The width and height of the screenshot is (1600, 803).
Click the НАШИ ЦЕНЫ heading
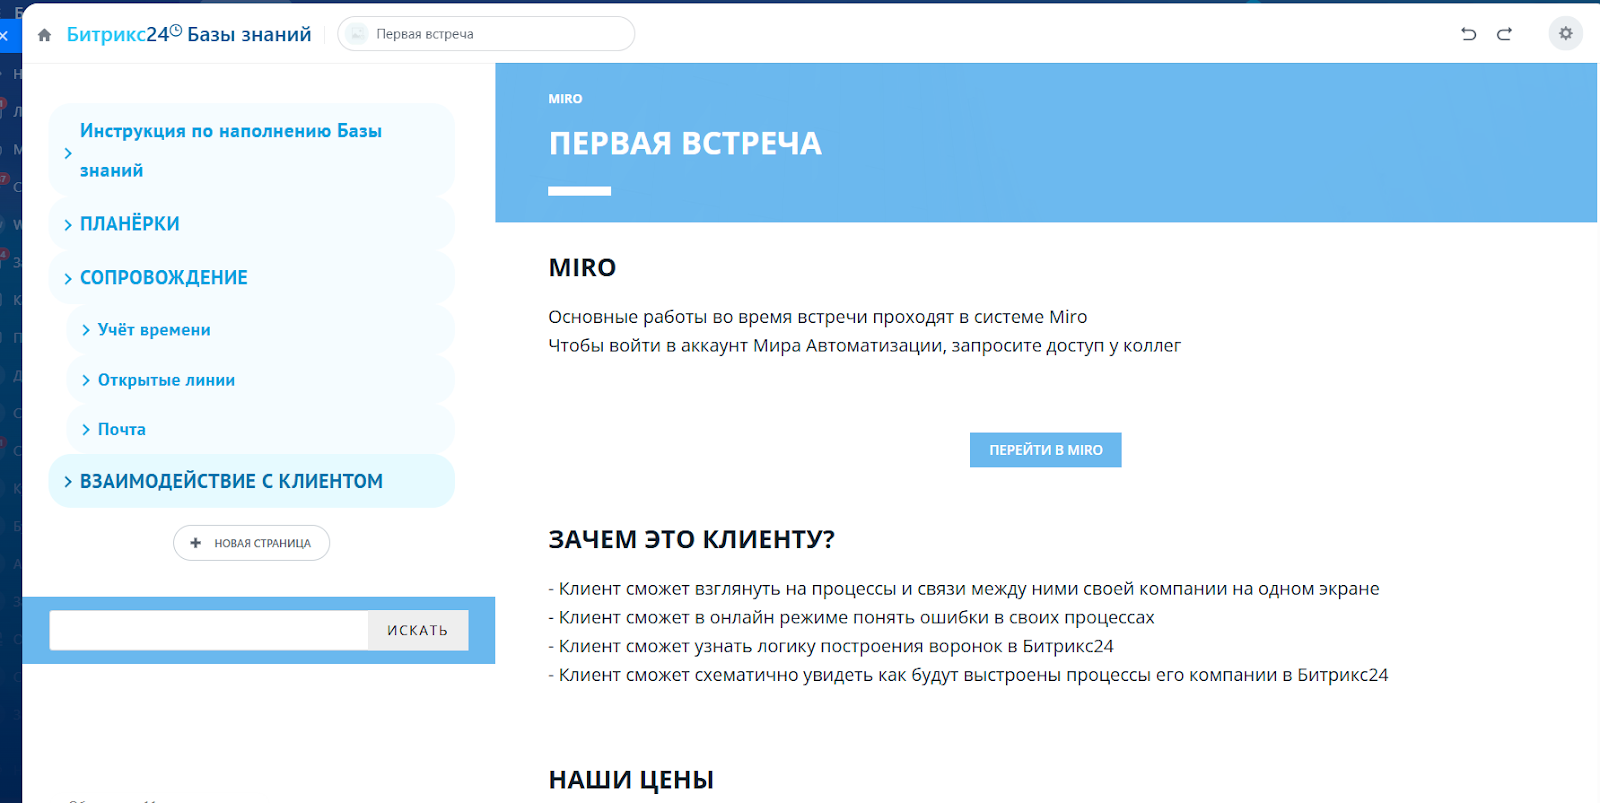pyautogui.click(x=631, y=780)
